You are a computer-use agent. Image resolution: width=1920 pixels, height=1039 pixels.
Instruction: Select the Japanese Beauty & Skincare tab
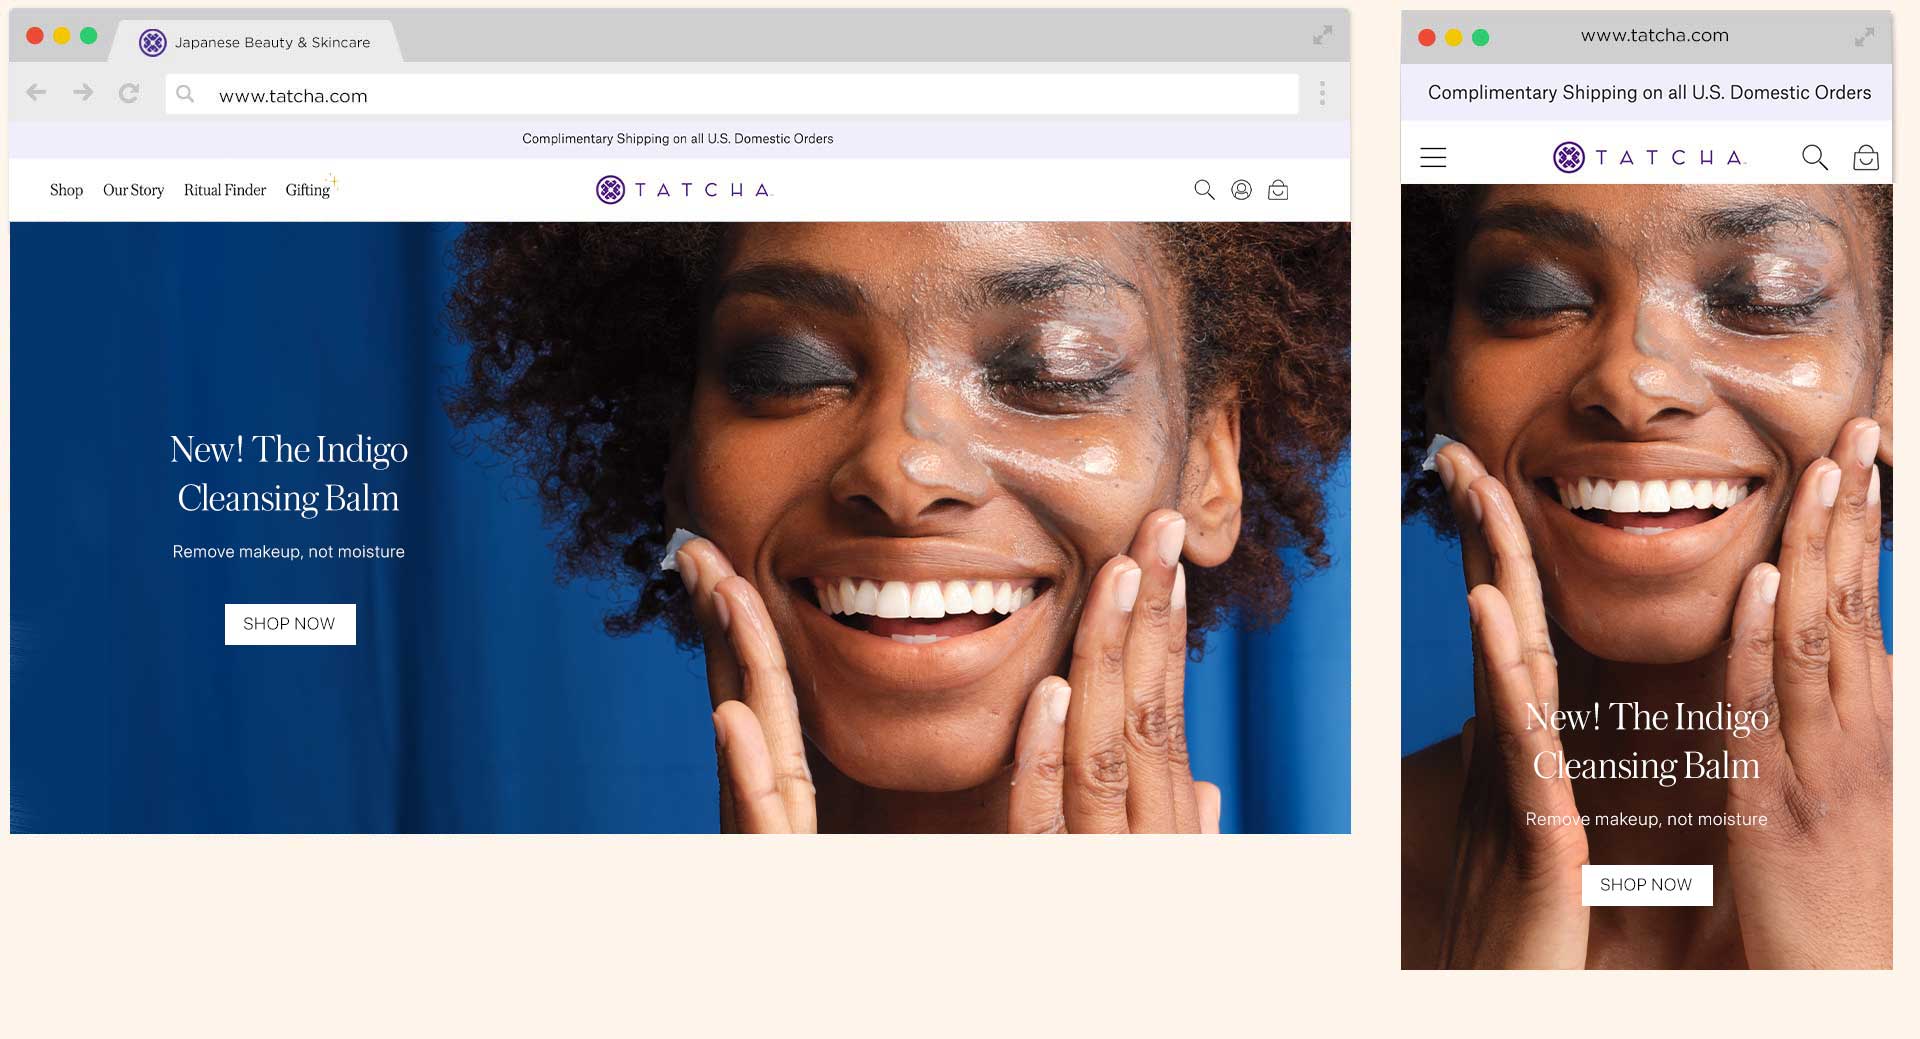click(x=255, y=42)
